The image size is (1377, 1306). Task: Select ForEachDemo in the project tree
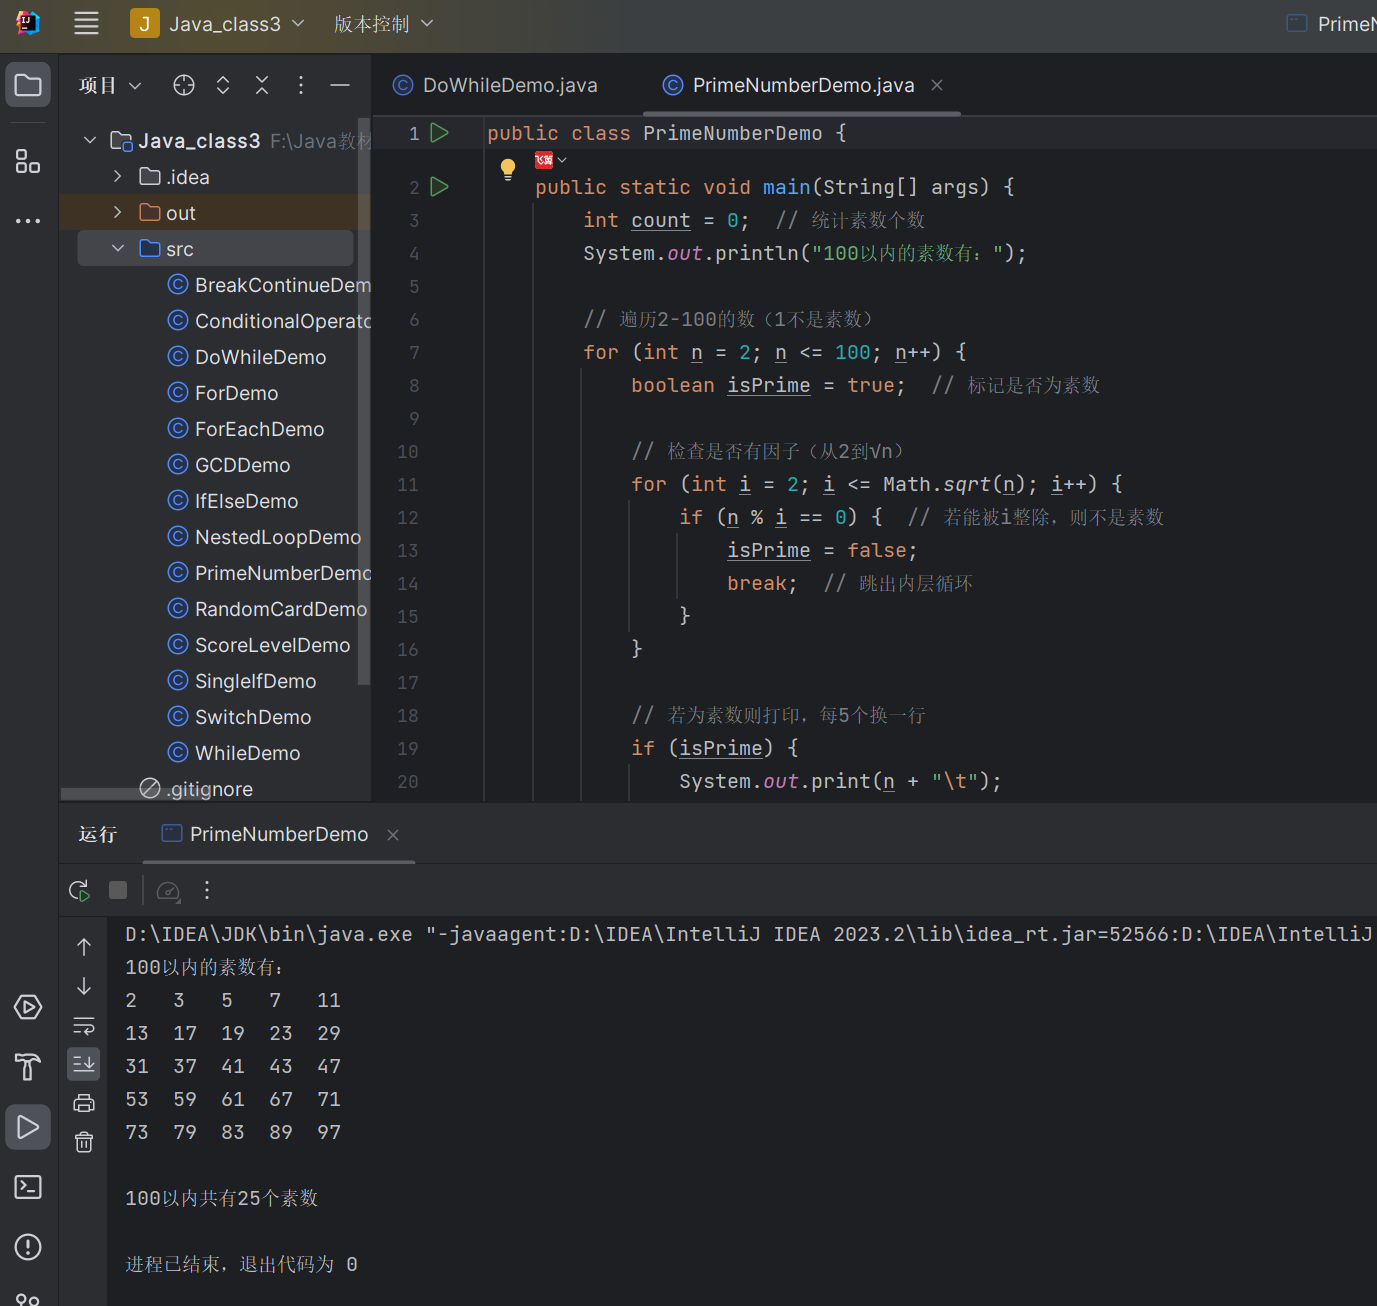[246, 429]
